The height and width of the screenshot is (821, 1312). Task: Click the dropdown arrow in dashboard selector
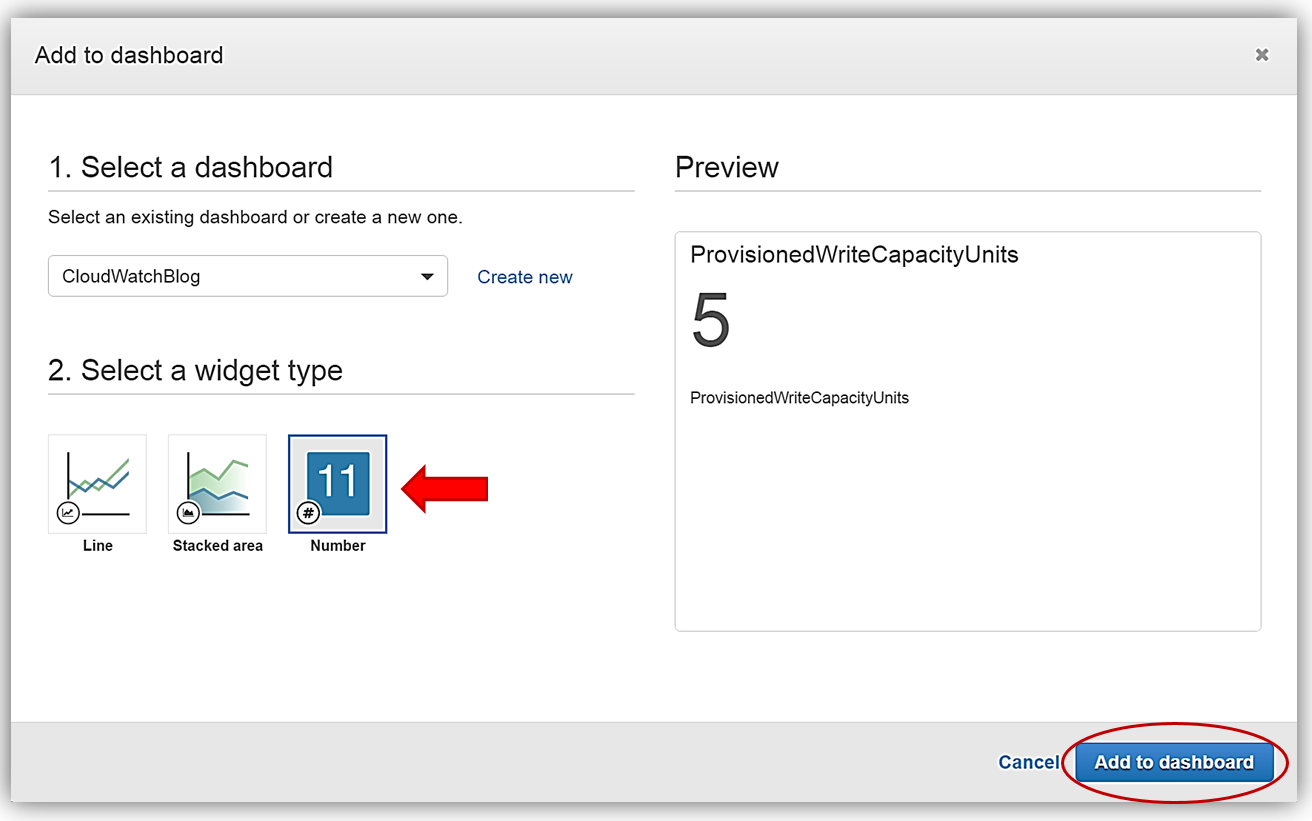tap(427, 277)
